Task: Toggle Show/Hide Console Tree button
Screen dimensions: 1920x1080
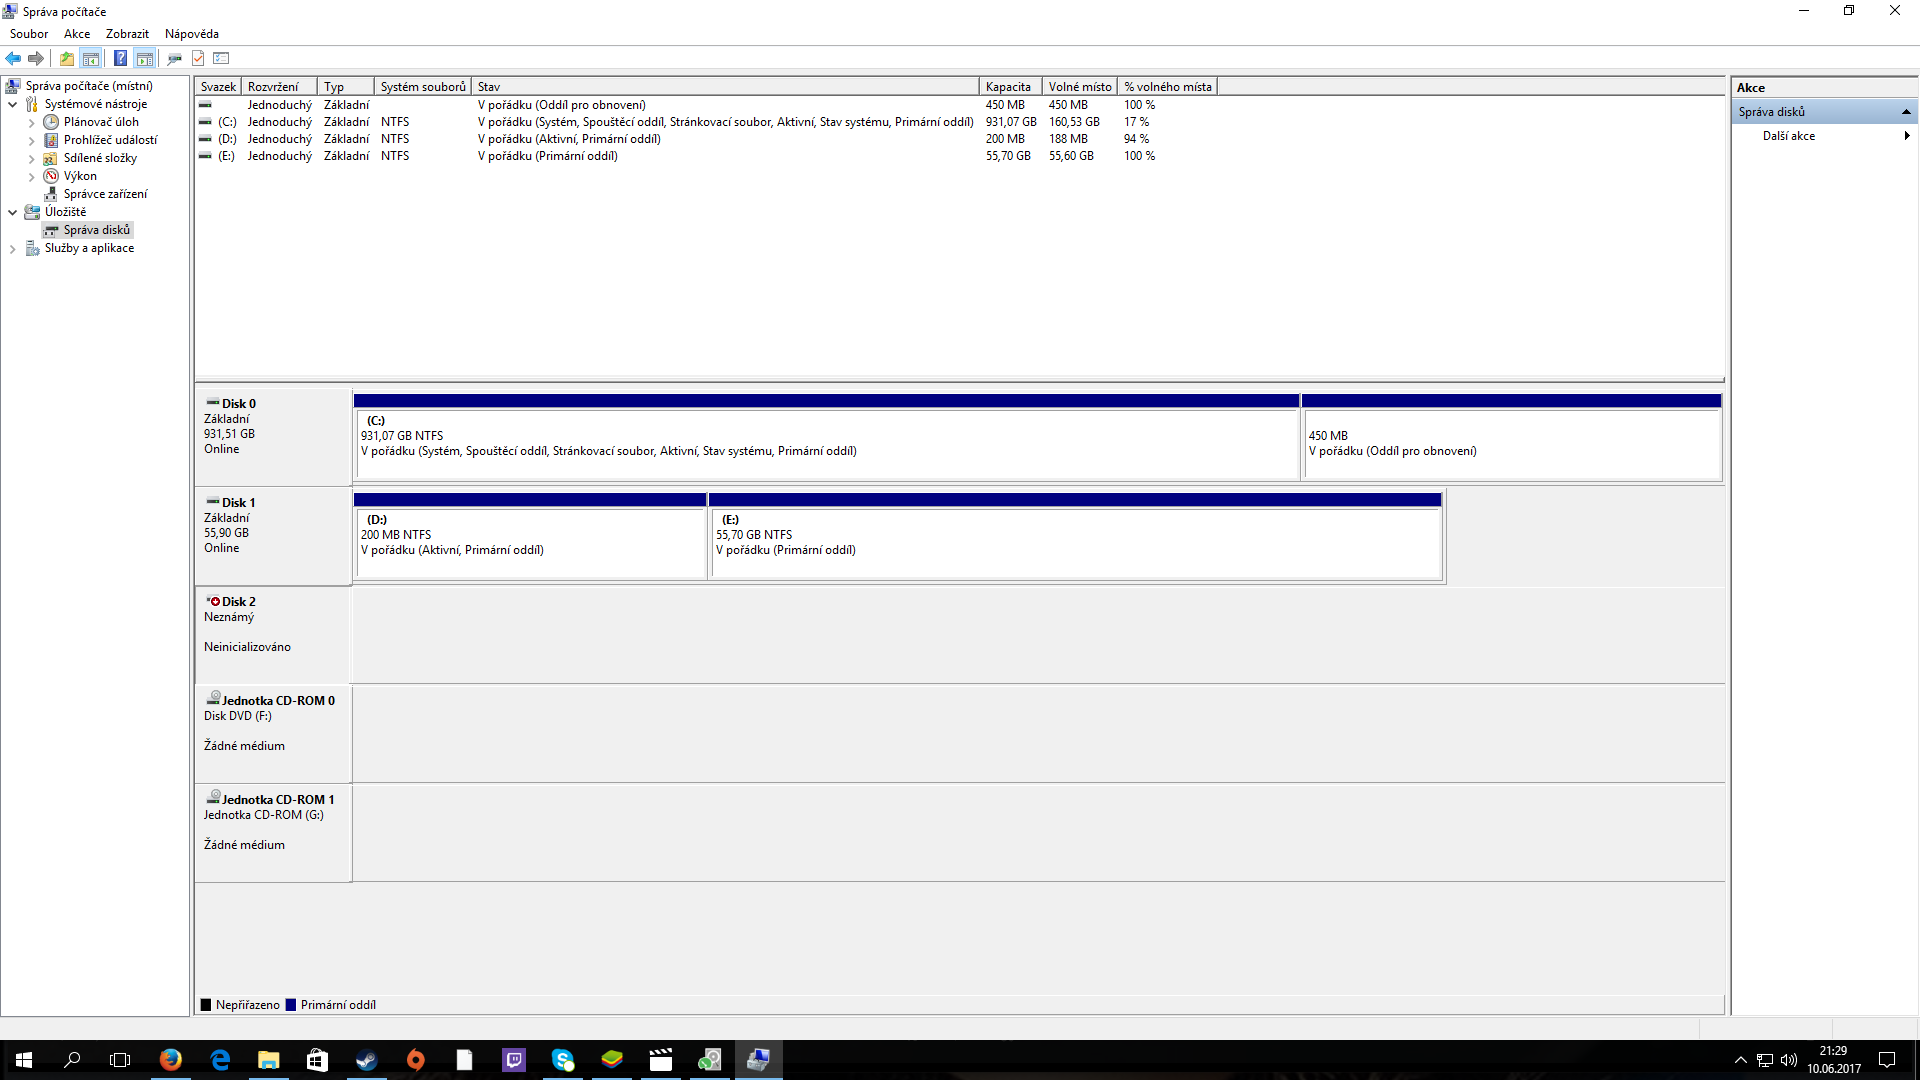Action: pyautogui.click(x=91, y=58)
